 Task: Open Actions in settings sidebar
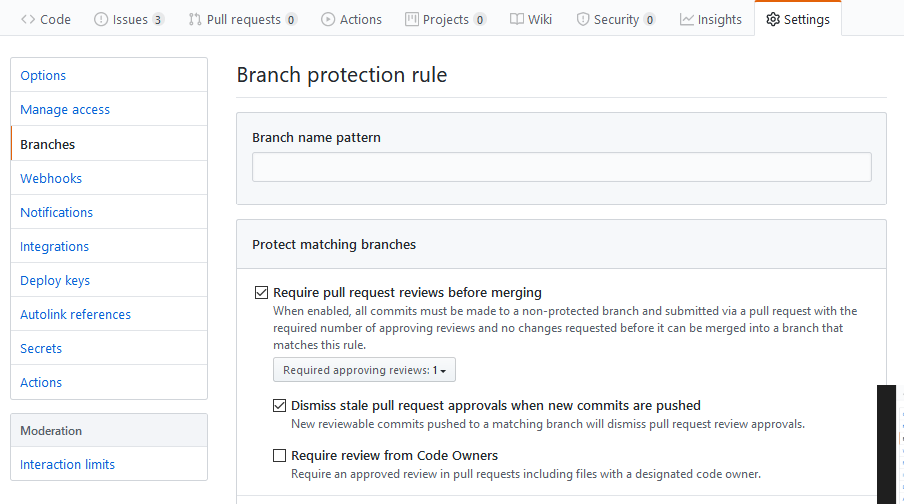(x=109, y=382)
